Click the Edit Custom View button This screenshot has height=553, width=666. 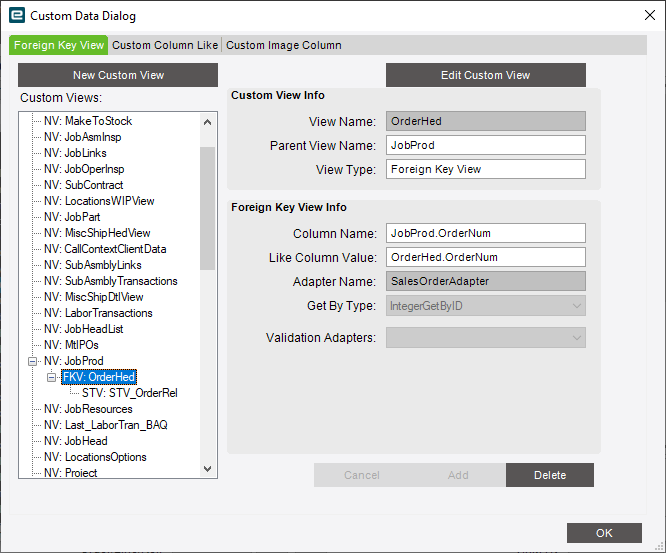coord(485,75)
